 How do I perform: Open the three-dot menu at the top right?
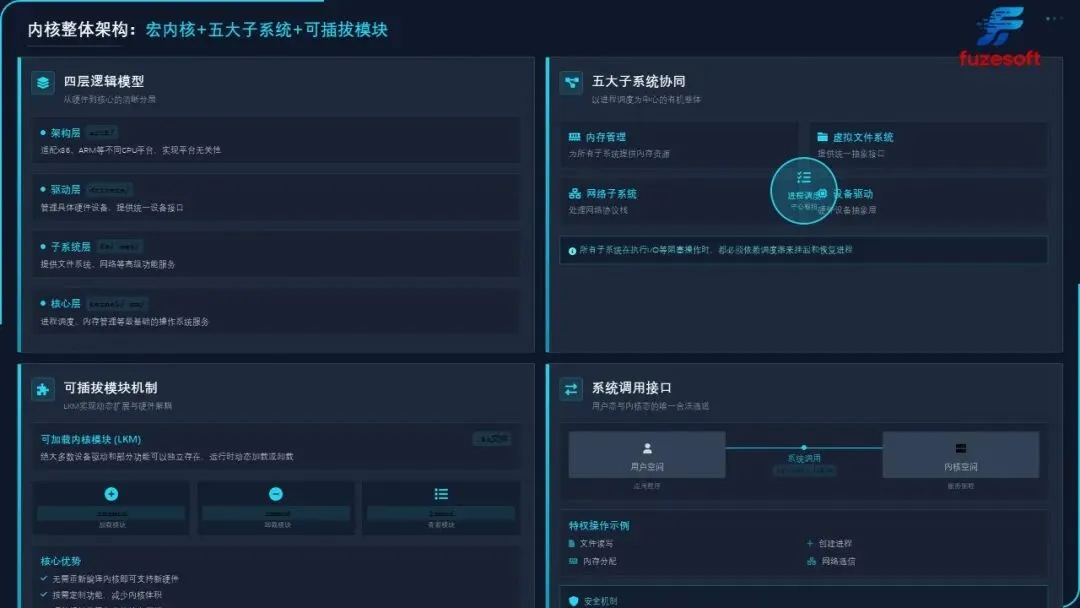[x=1054, y=19]
